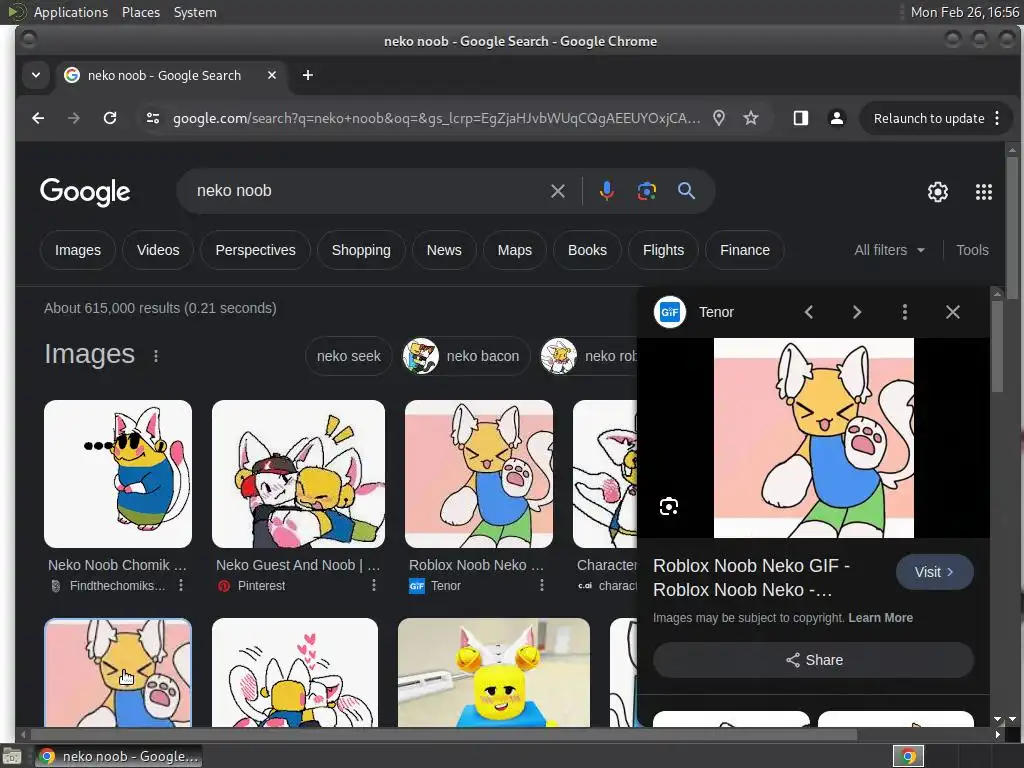
Task: Open the Roblox Noob Neko Tenor thumbnail
Action: 479,474
